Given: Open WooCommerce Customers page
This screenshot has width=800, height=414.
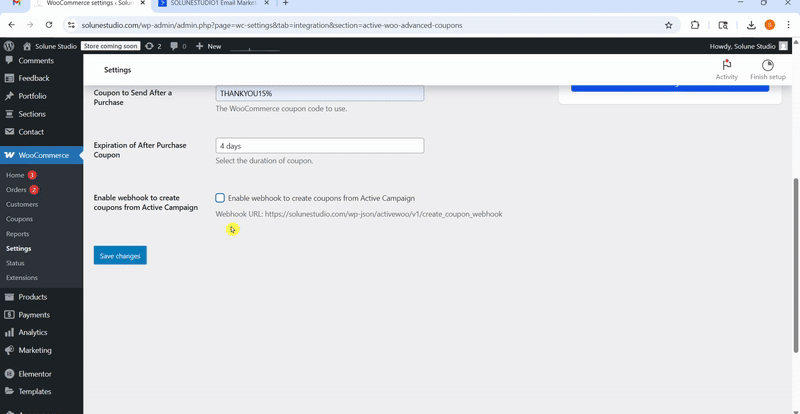Looking at the screenshot, I should pyautogui.click(x=22, y=204).
